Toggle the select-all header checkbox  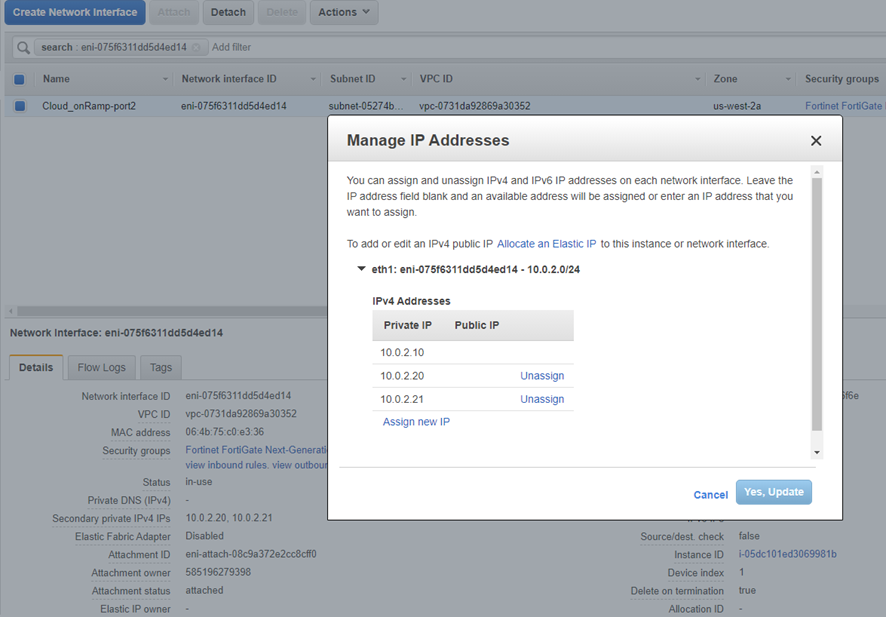tap(19, 79)
